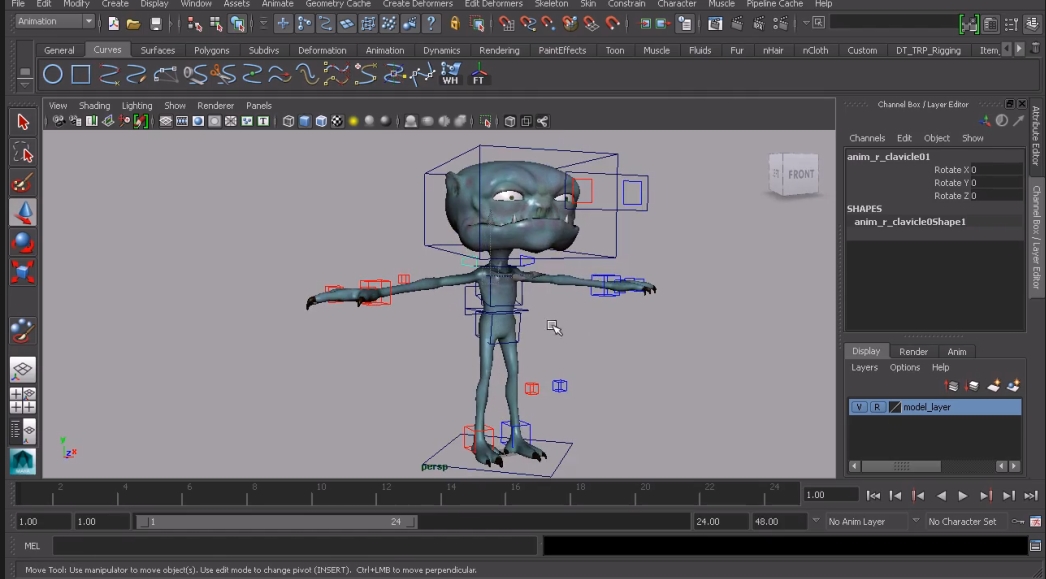Viewport: 1046px width, 579px height.
Task: Activate the Move tool cone icon
Action: 23,213
